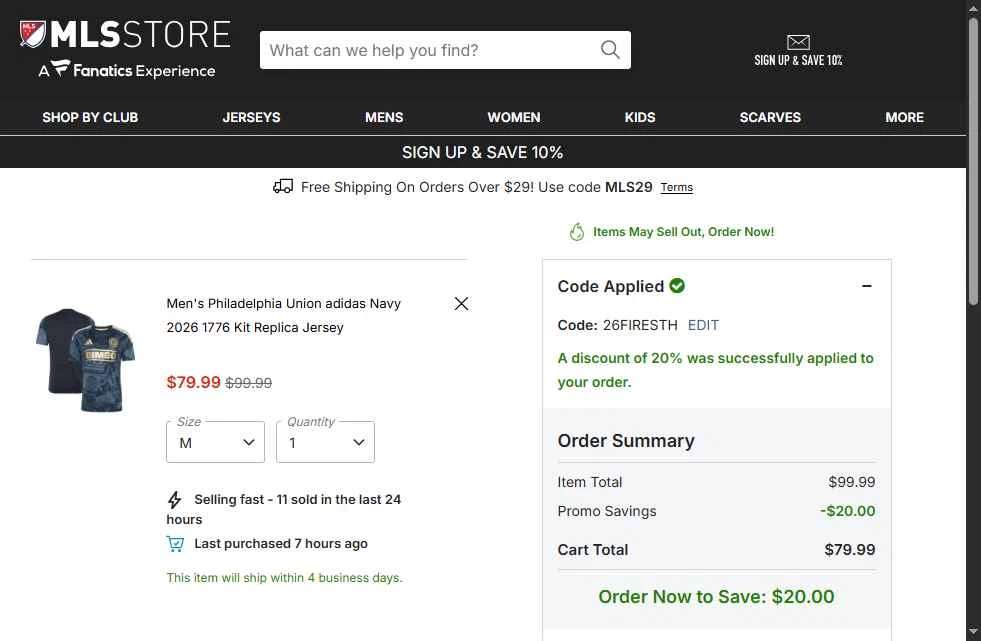981x641 pixels.
Task: Click the Items May Sell Out text
Action: point(683,232)
